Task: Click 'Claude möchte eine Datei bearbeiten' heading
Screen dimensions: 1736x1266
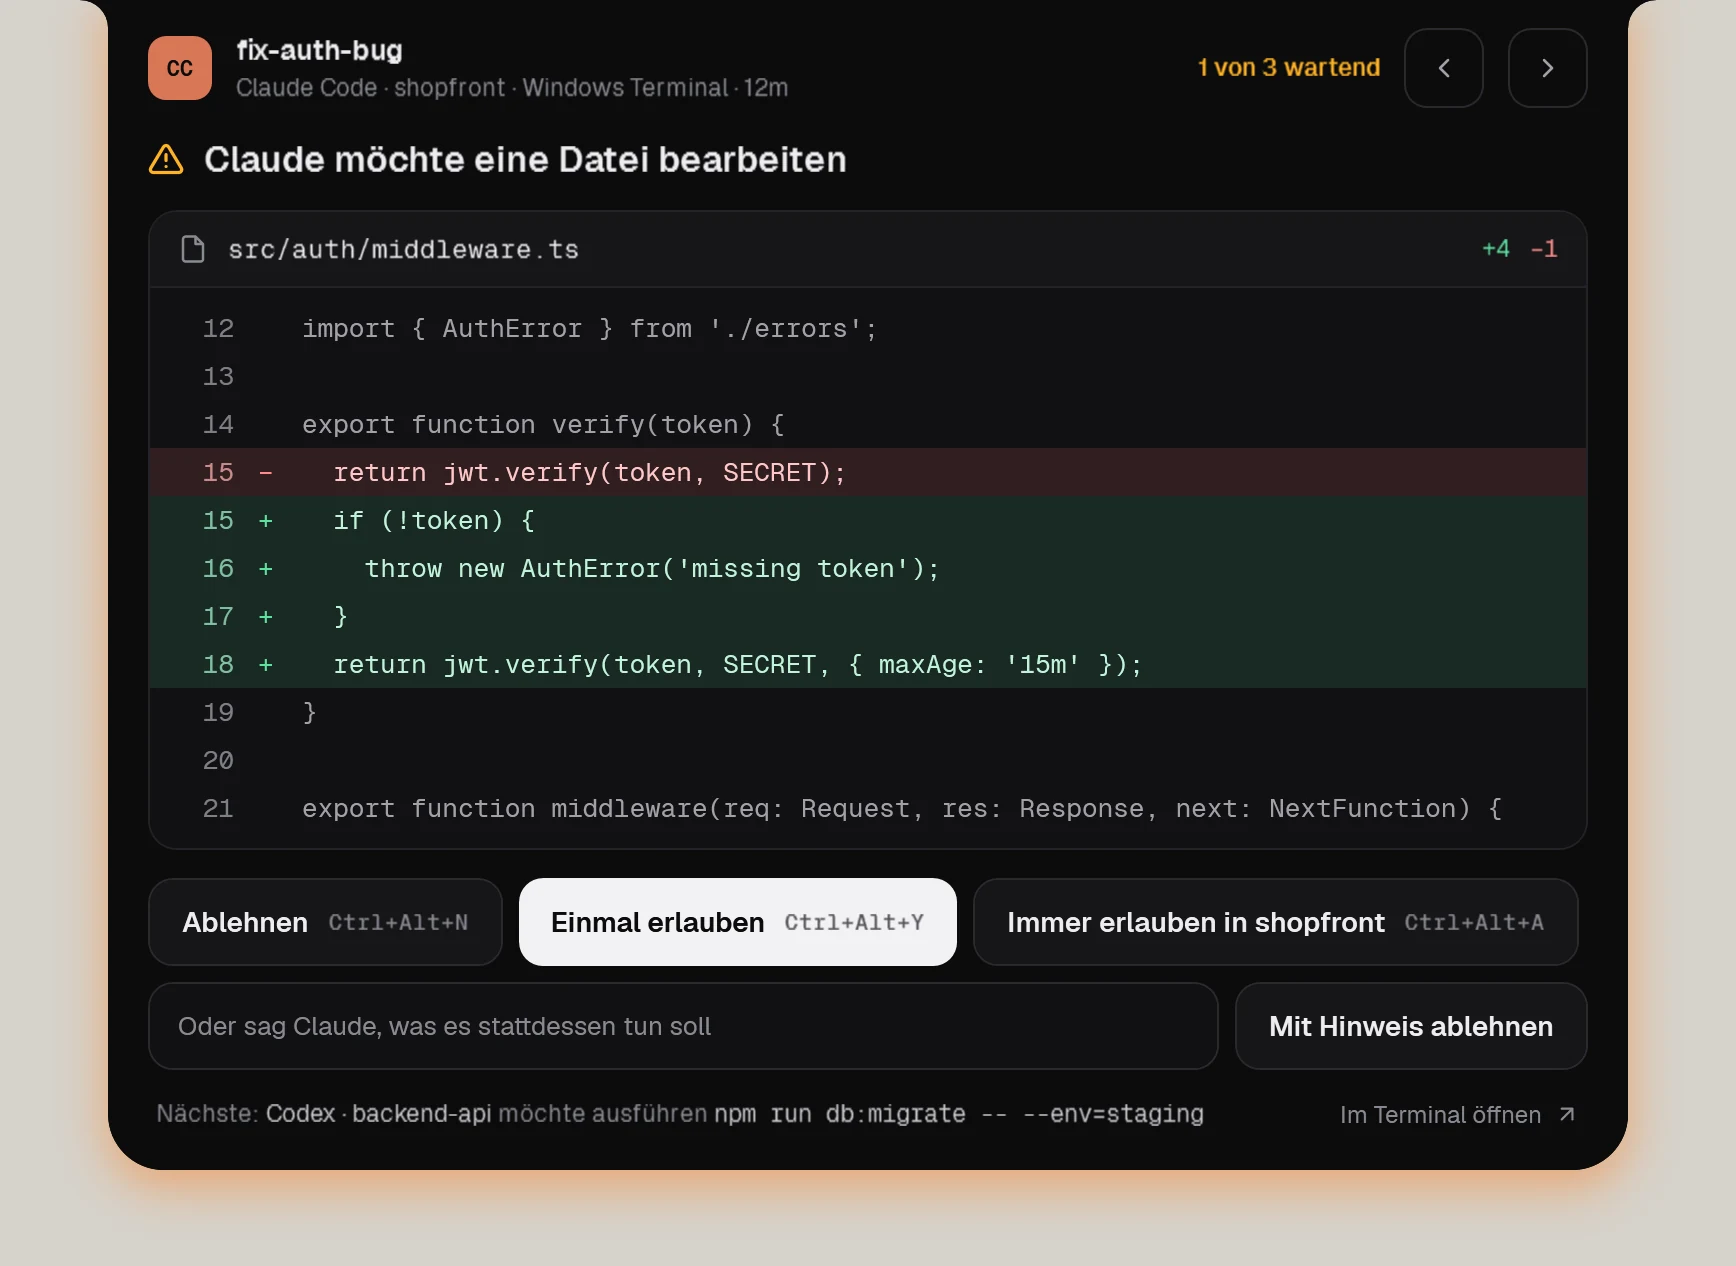Action: [525, 160]
